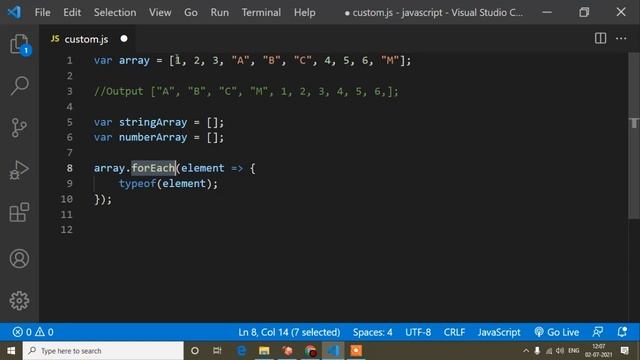Open the orange app in taskbar
640x360 pixels.
[x=356, y=351]
